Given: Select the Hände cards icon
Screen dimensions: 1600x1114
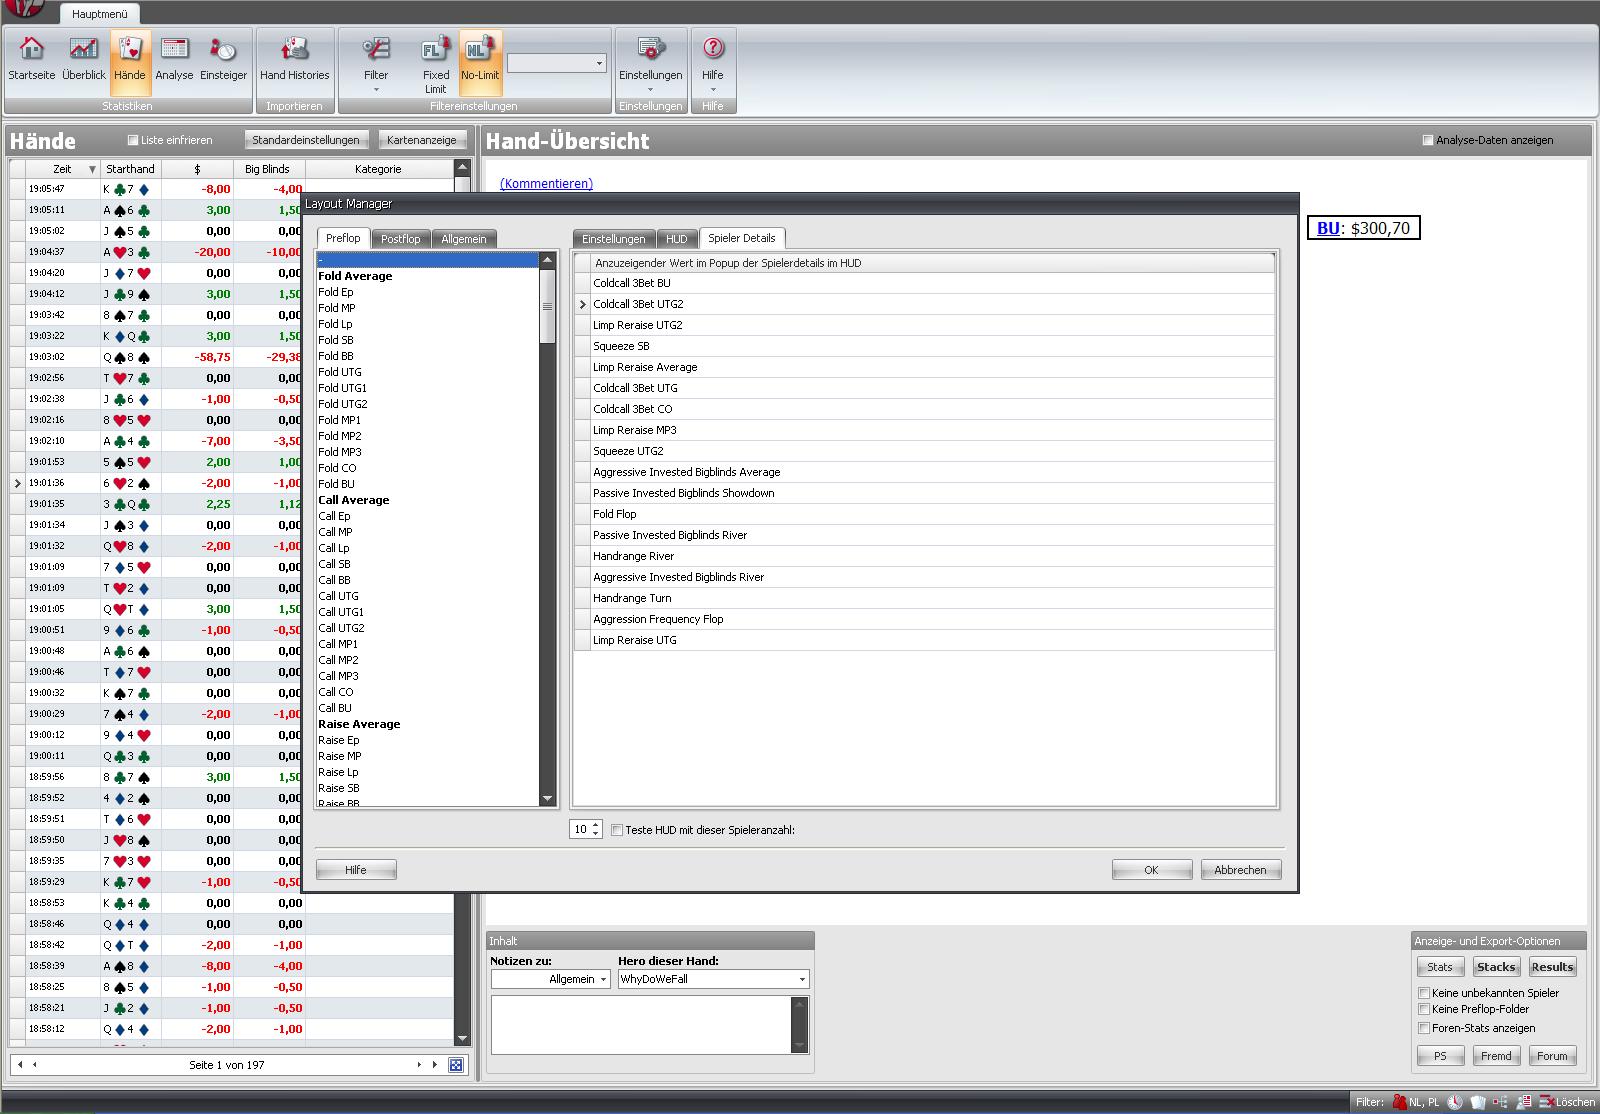Looking at the screenshot, I should (x=130, y=48).
